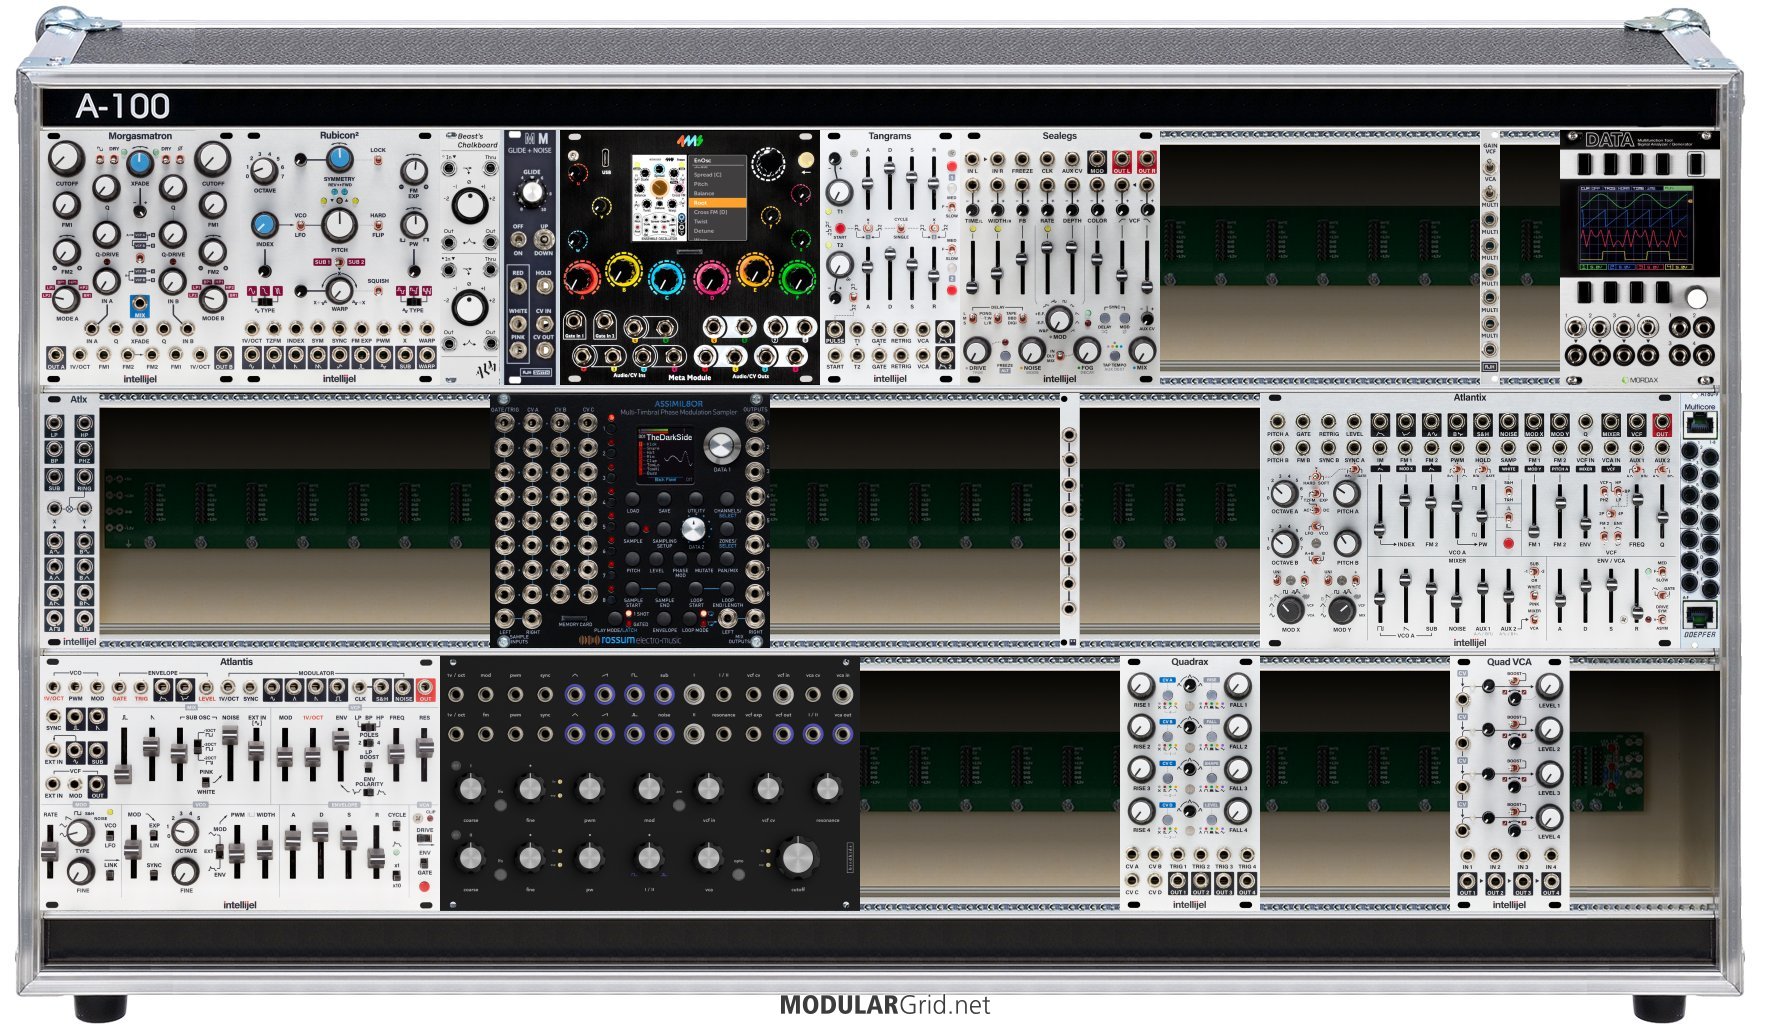Click the memory card slot on Assimil8or

click(x=574, y=619)
